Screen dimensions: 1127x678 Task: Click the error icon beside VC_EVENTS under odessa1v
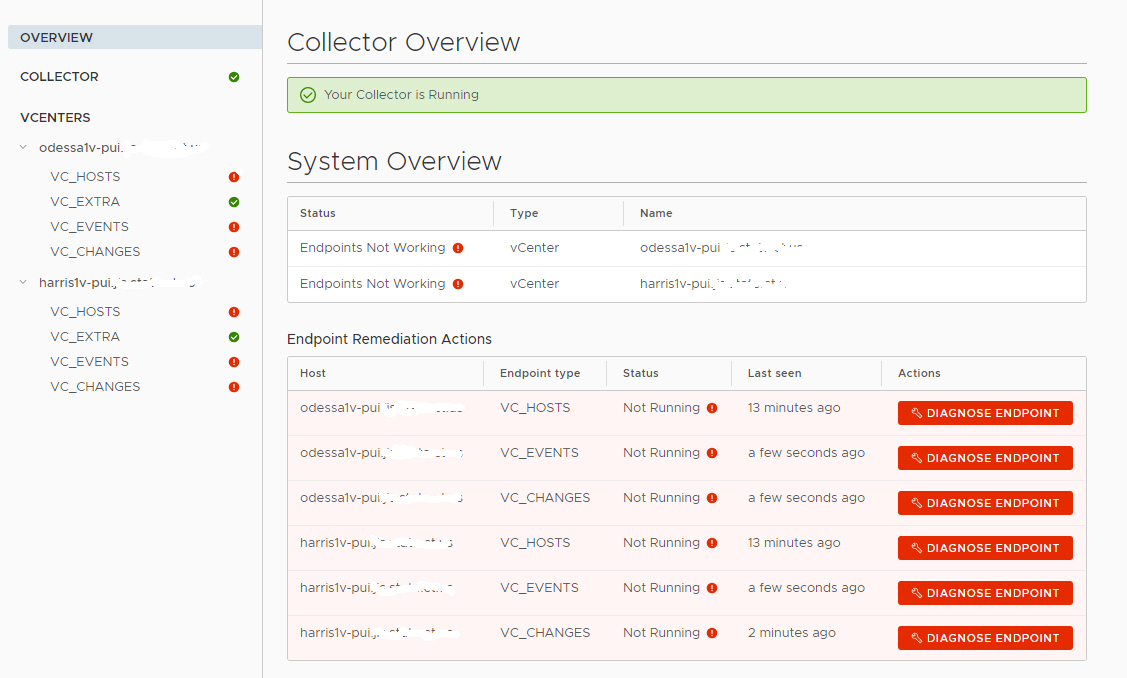233,226
